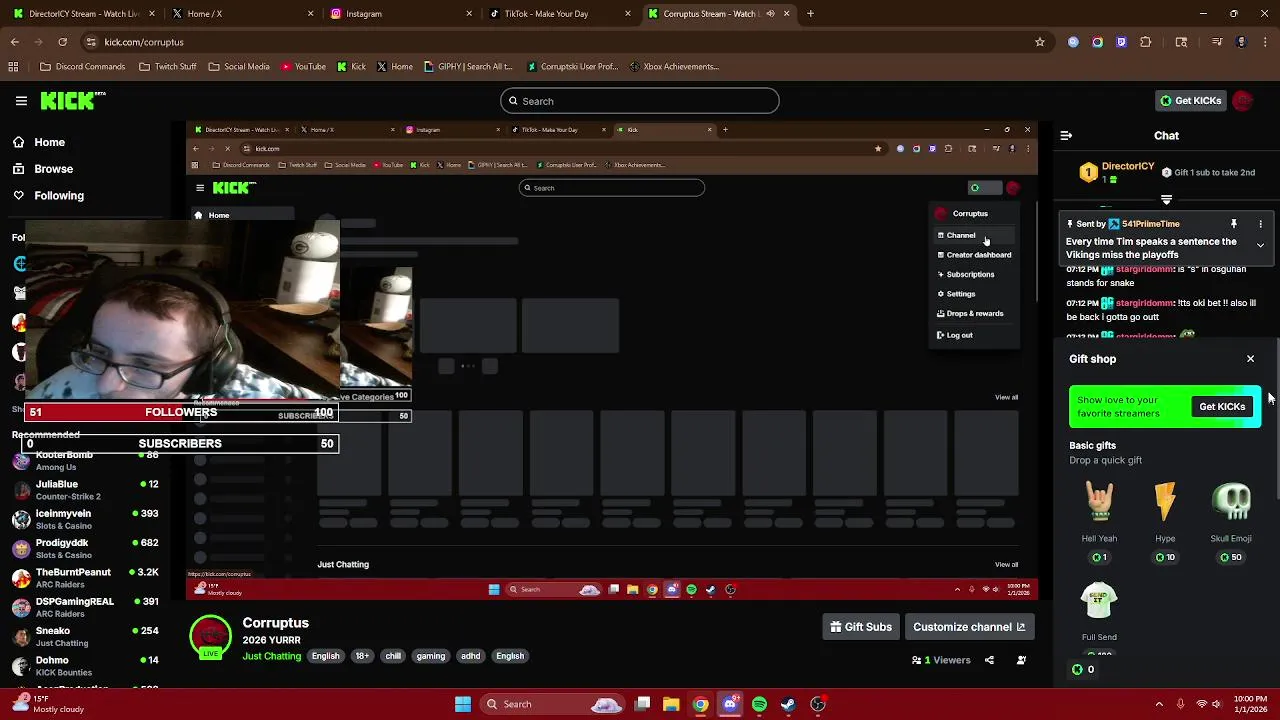
Task: Open Sneako recommended channel
Action: tap(85, 636)
